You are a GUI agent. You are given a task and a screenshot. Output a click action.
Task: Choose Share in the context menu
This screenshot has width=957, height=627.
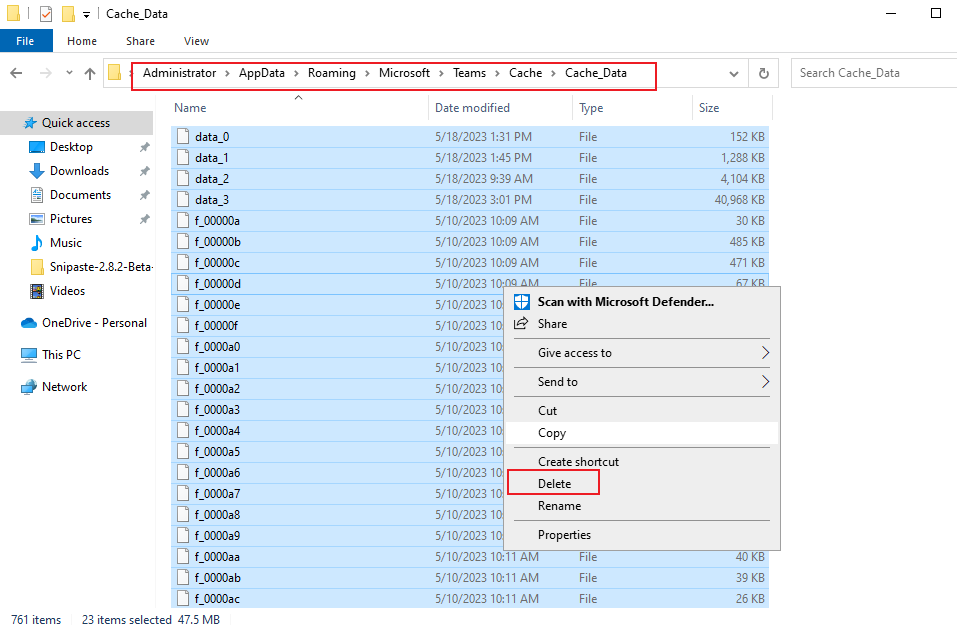tap(642, 324)
